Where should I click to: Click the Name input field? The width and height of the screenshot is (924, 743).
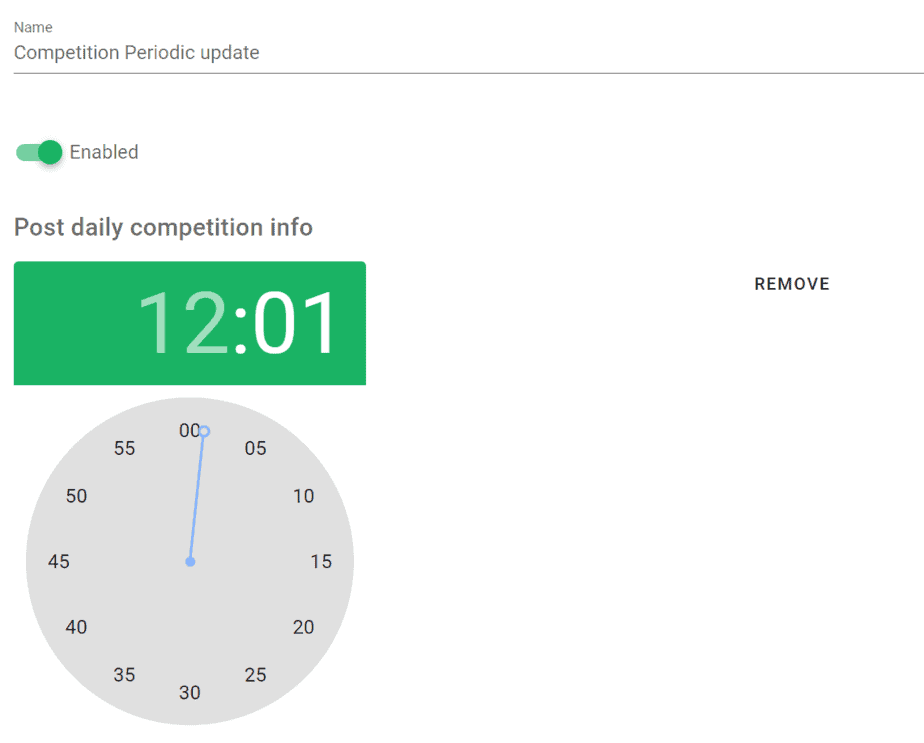[468, 53]
